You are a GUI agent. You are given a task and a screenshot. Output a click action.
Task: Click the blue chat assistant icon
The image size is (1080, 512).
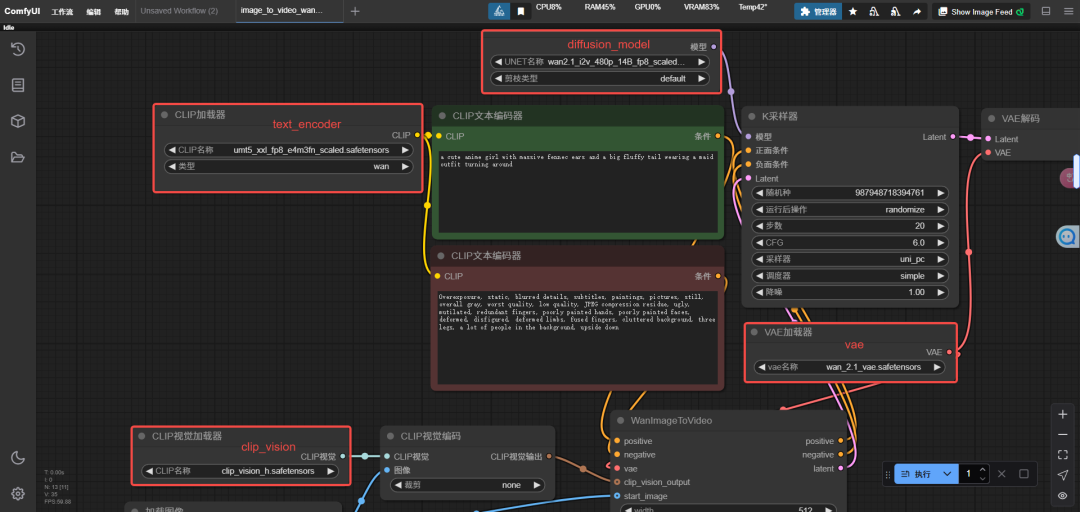click(x=1067, y=236)
